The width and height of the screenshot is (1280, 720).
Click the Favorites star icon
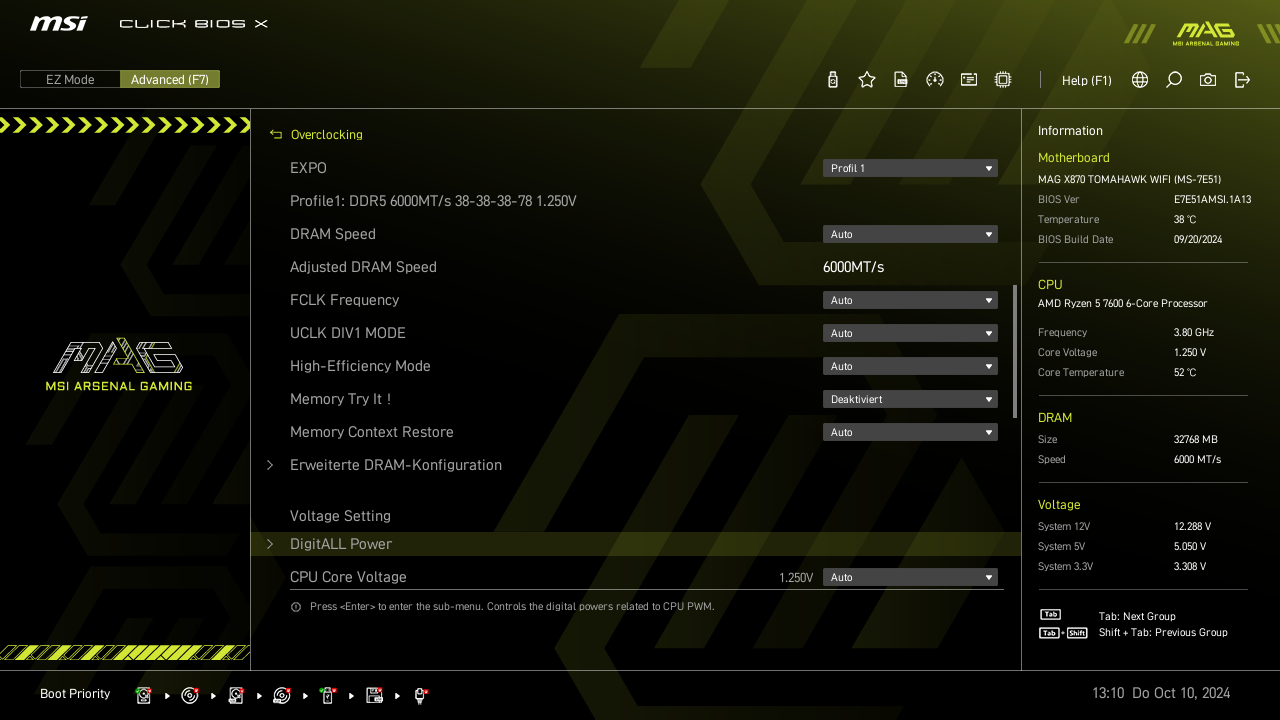[867, 80]
